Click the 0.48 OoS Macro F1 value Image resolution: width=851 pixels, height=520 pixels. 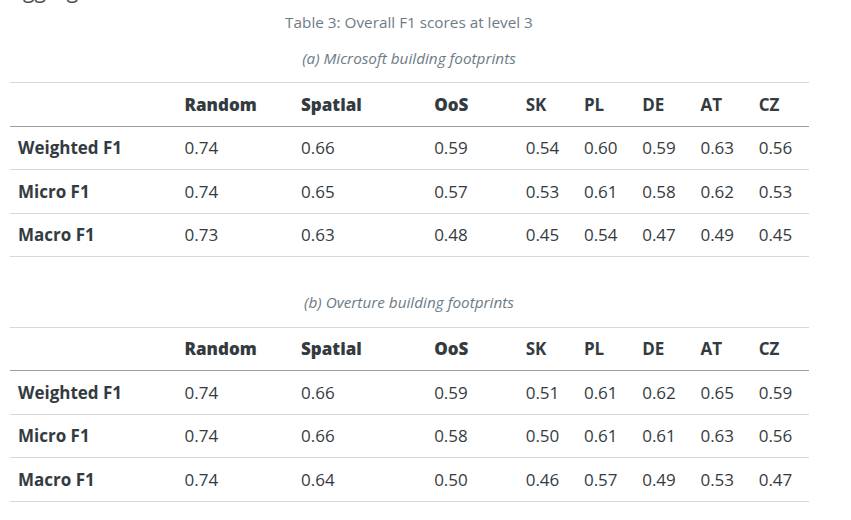451,235
